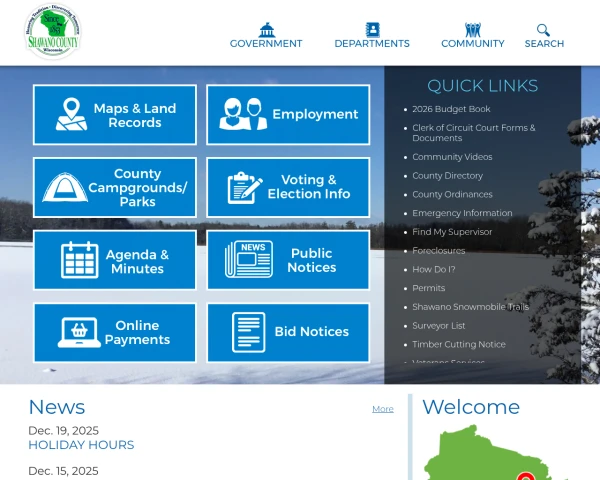Open County Directory quick link
The width and height of the screenshot is (600, 480).
pyautogui.click(x=447, y=176)
